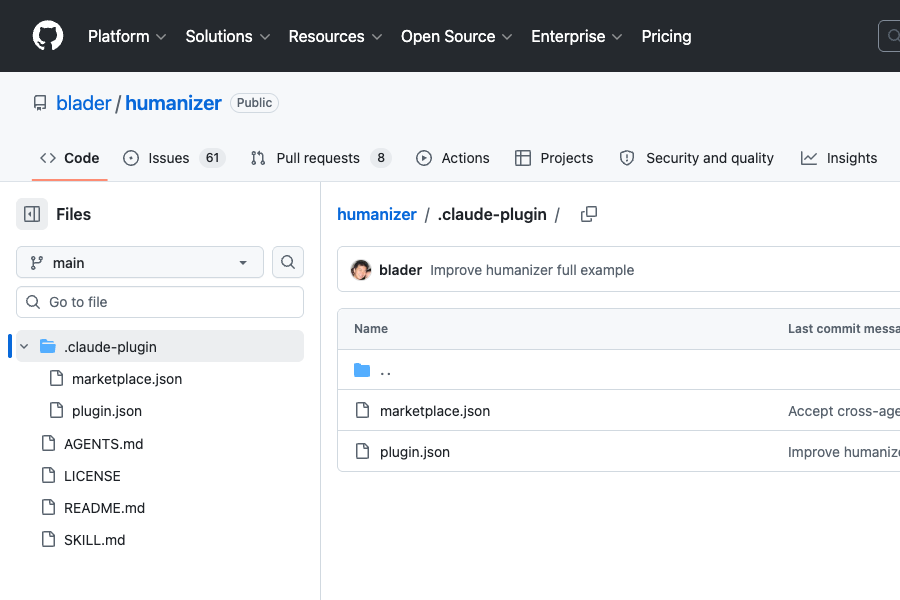
Task: Click the parent directory folder icon
Action: click(362, 370)
